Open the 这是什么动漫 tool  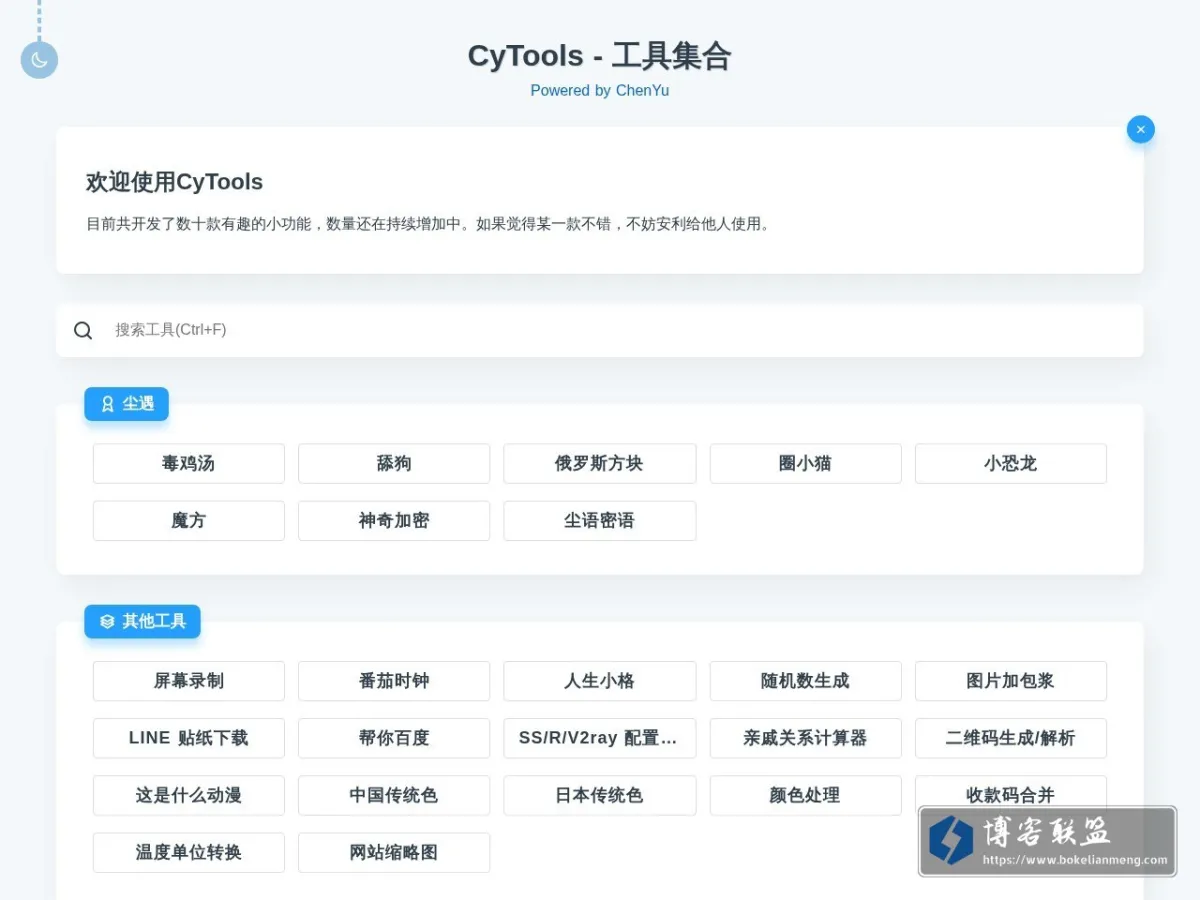tap(189, 795)
